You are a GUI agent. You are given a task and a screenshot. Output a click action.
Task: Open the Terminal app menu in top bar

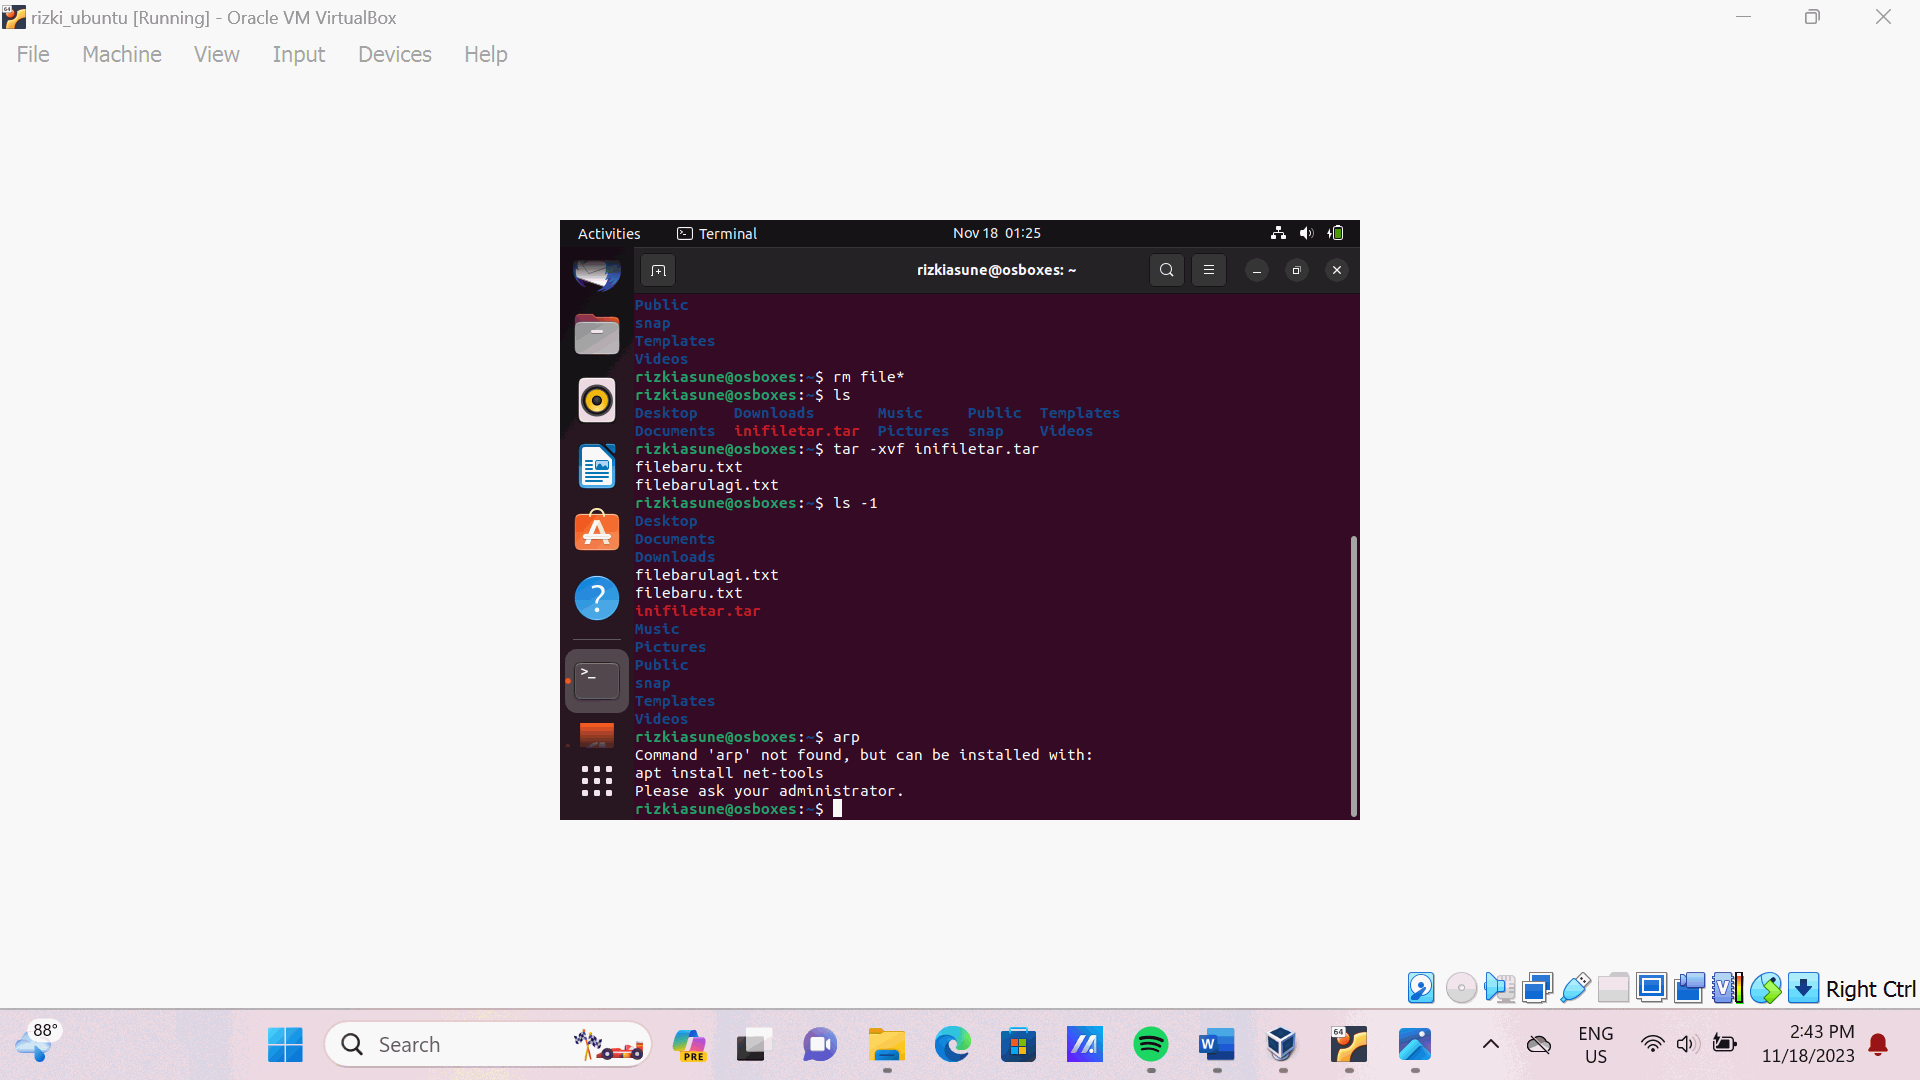pos(718,233)
